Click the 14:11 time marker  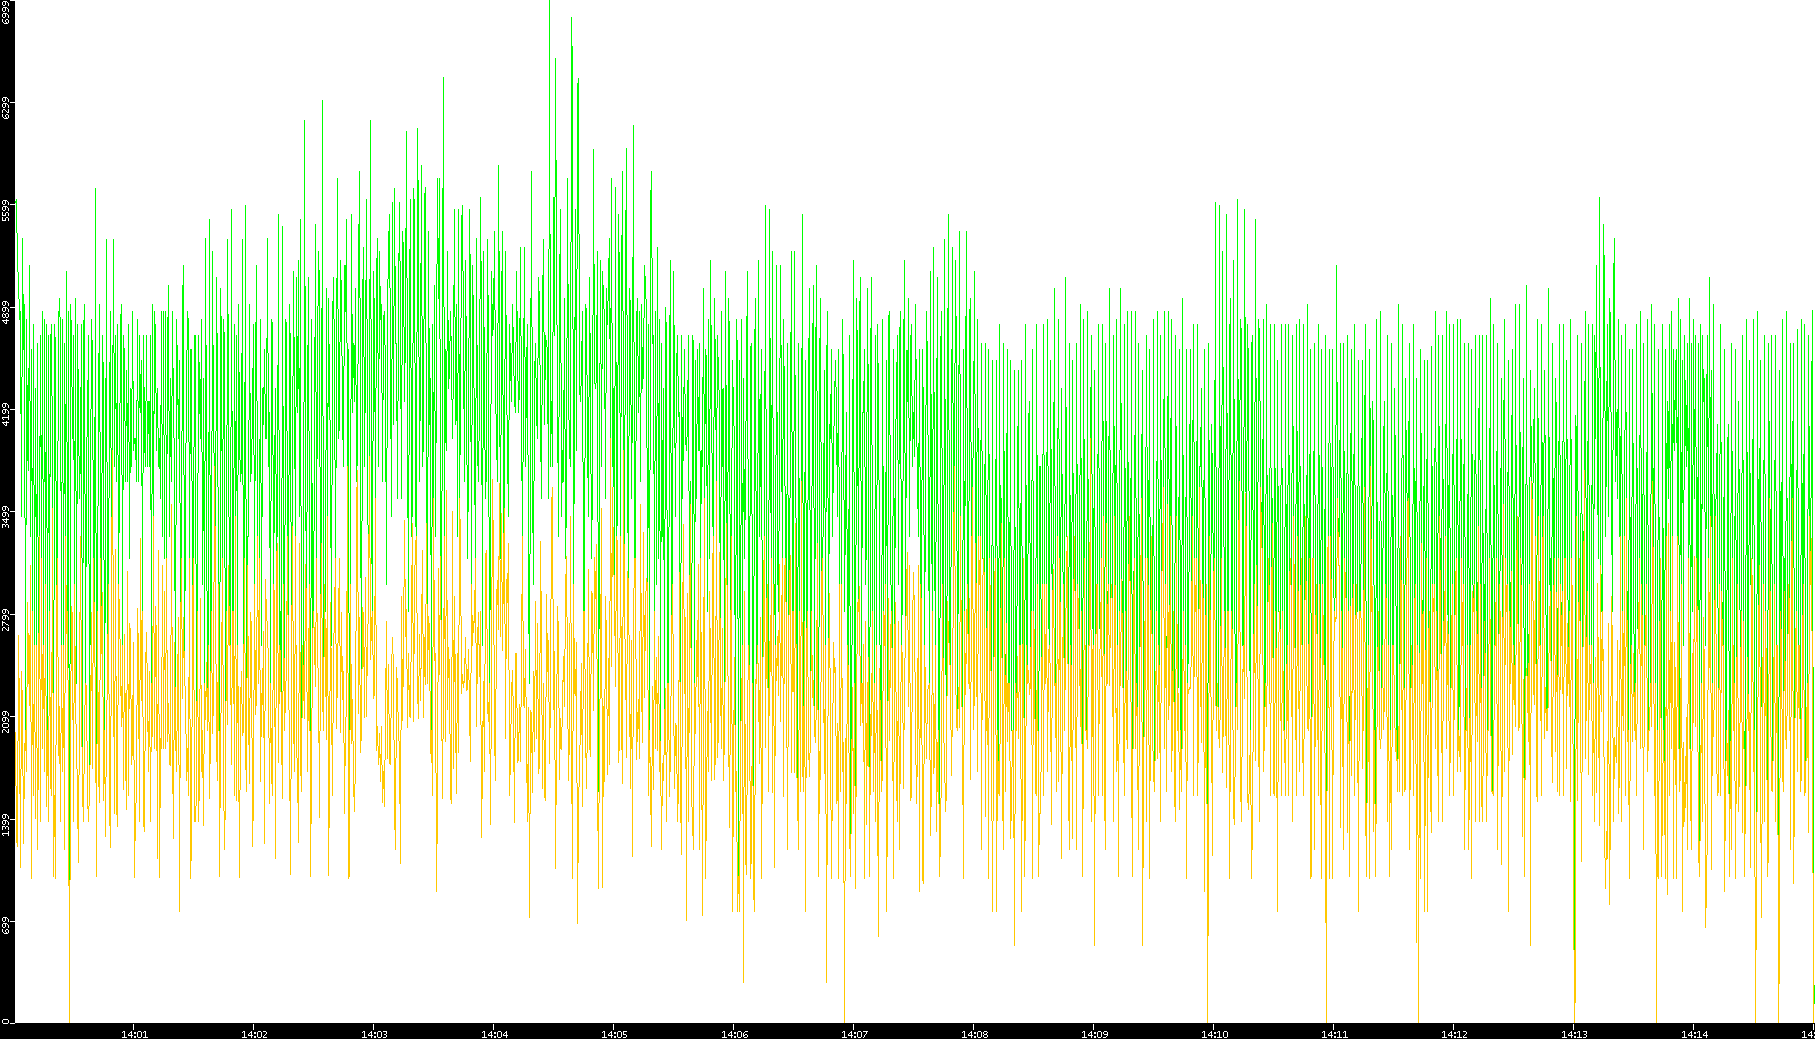[1334, 1033]
